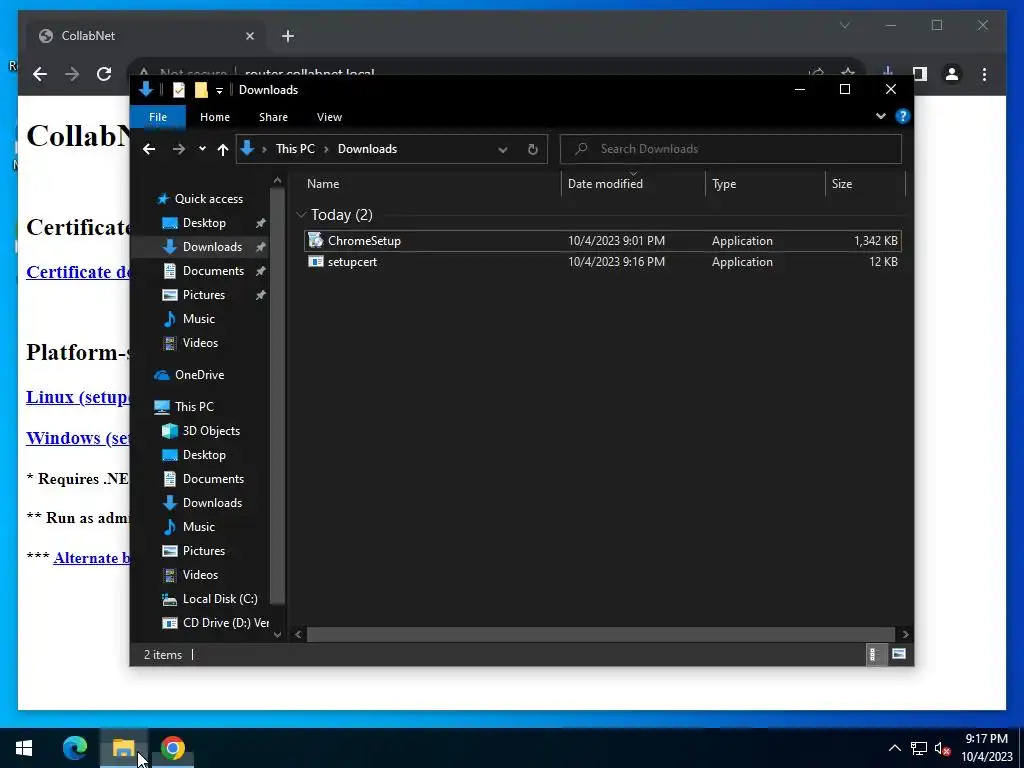Go back in File Explorer

pos(149,149)
